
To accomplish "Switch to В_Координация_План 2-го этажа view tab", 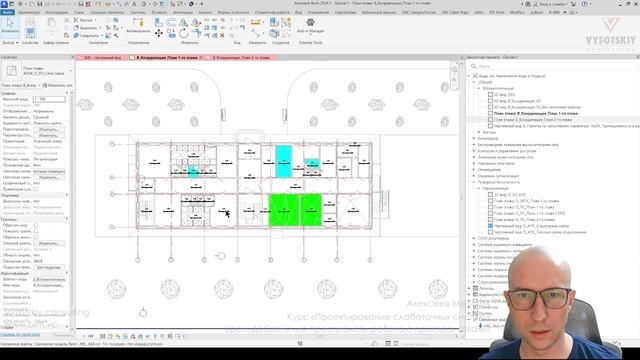I will click(241, 58).
